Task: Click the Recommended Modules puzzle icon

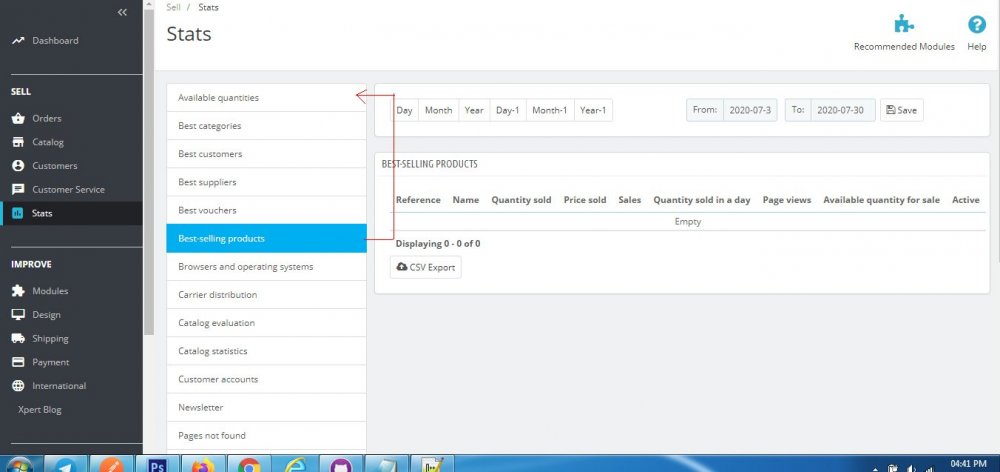Action: point(904,24)
